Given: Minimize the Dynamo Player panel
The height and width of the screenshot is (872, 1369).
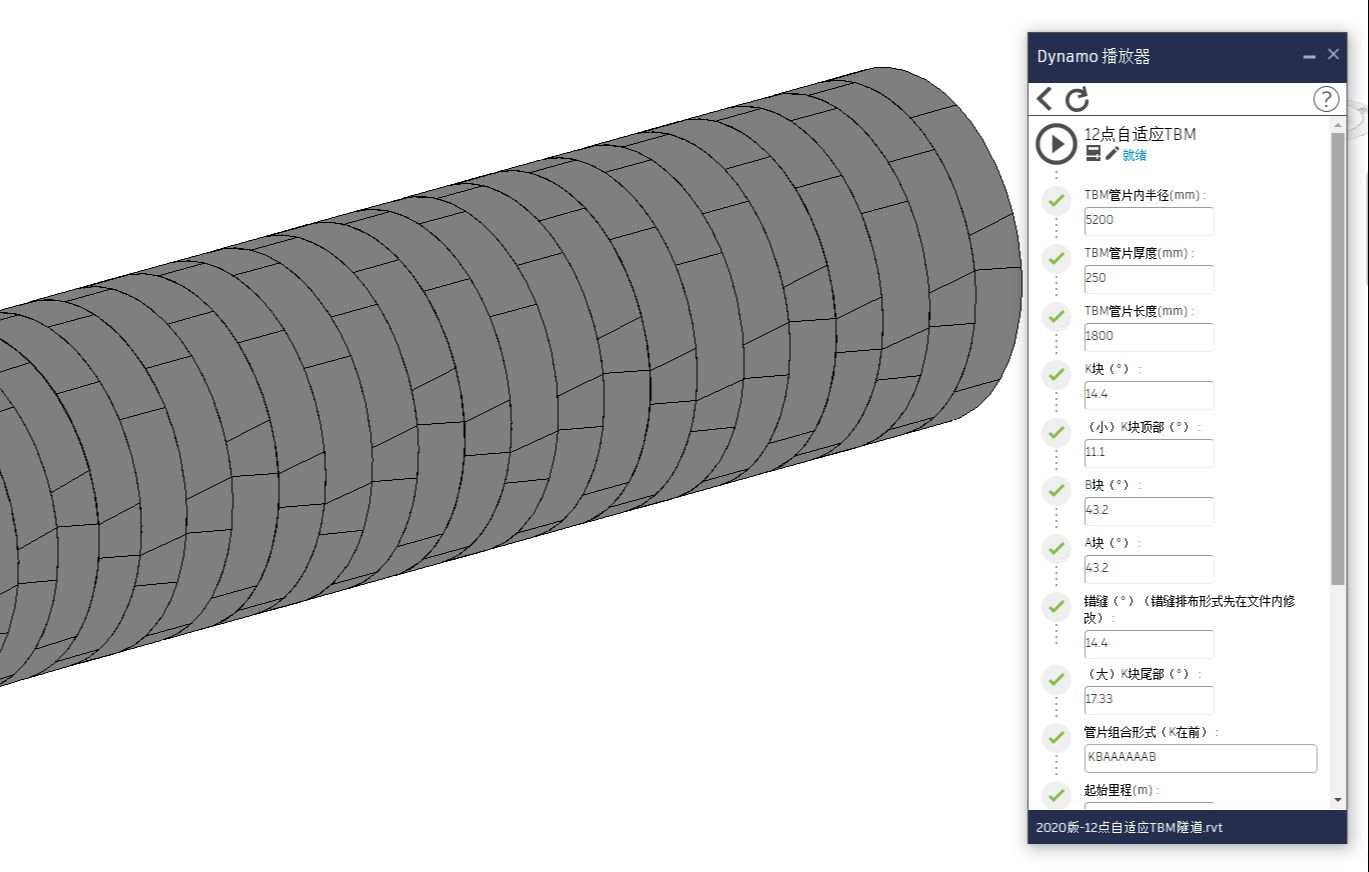Looking at the screenshot, I should [x=1308, y=55].
